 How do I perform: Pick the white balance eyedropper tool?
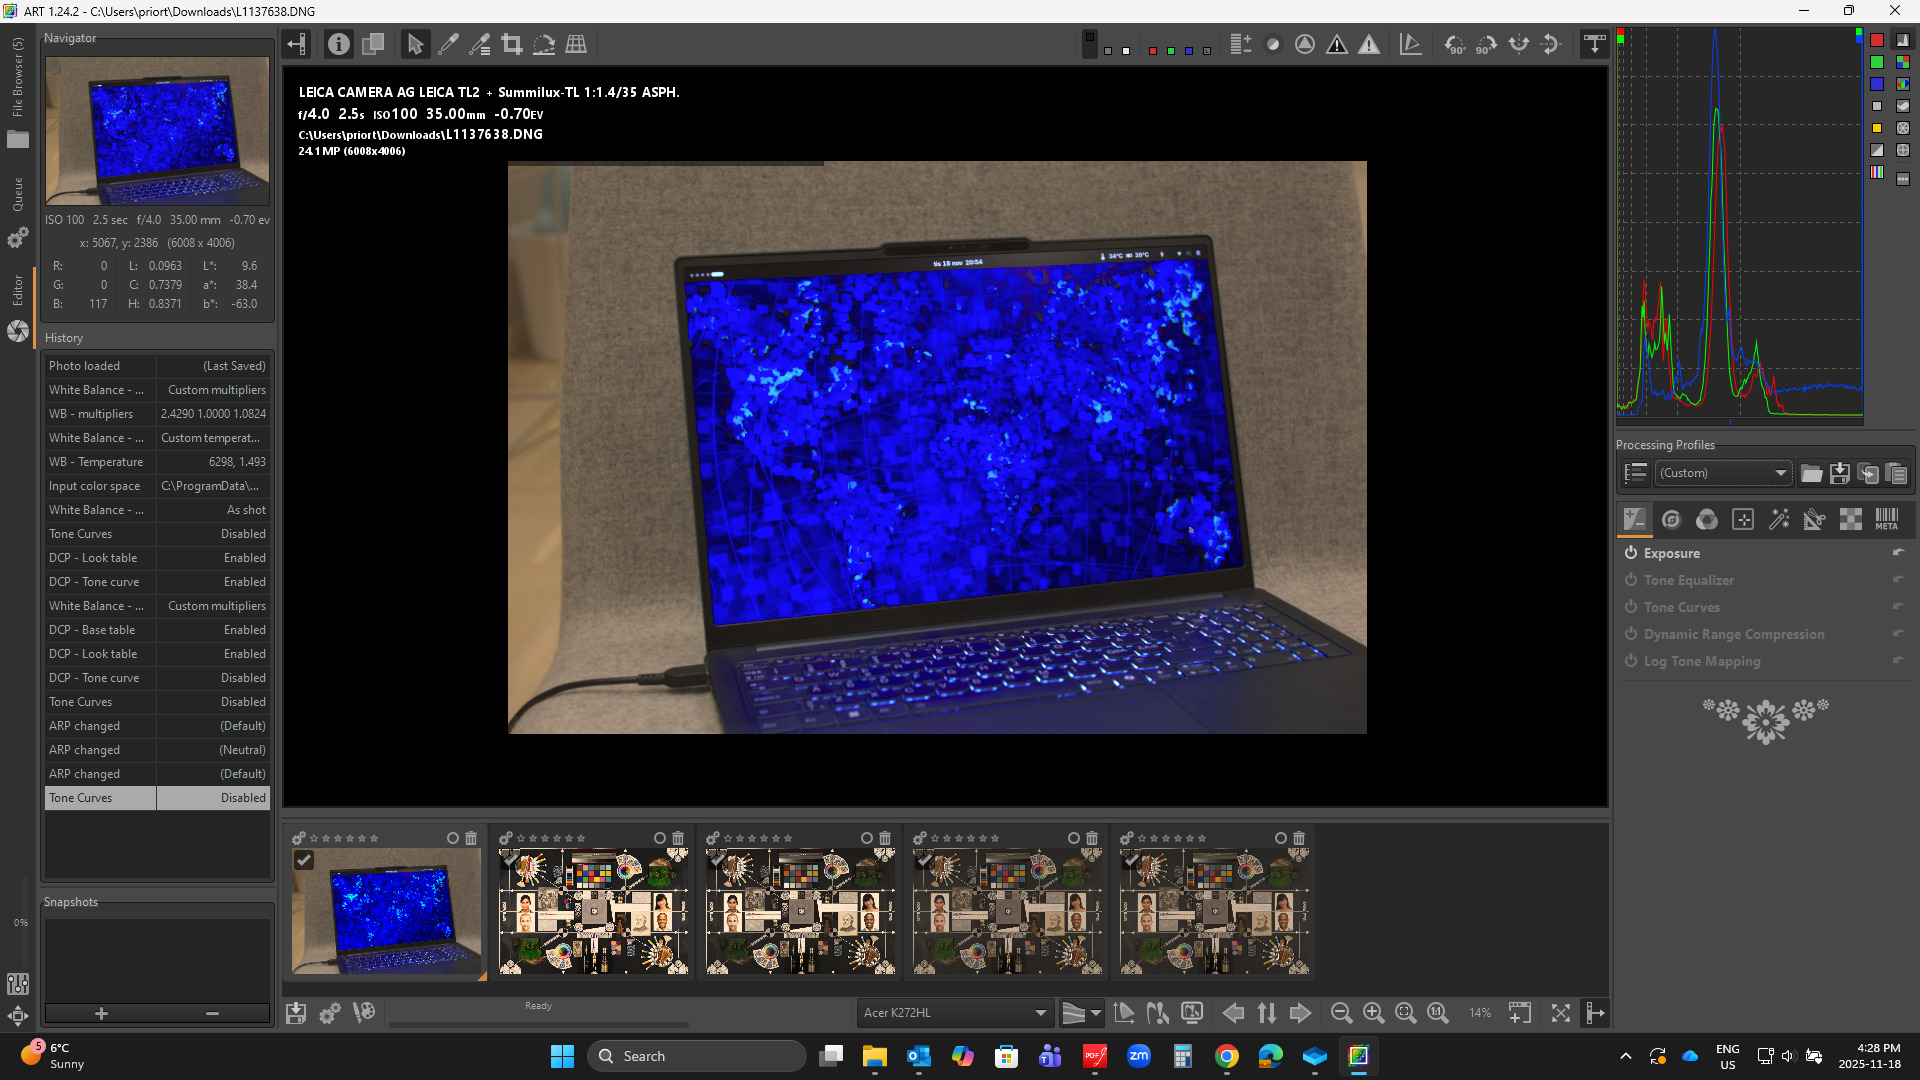(448, 44)
